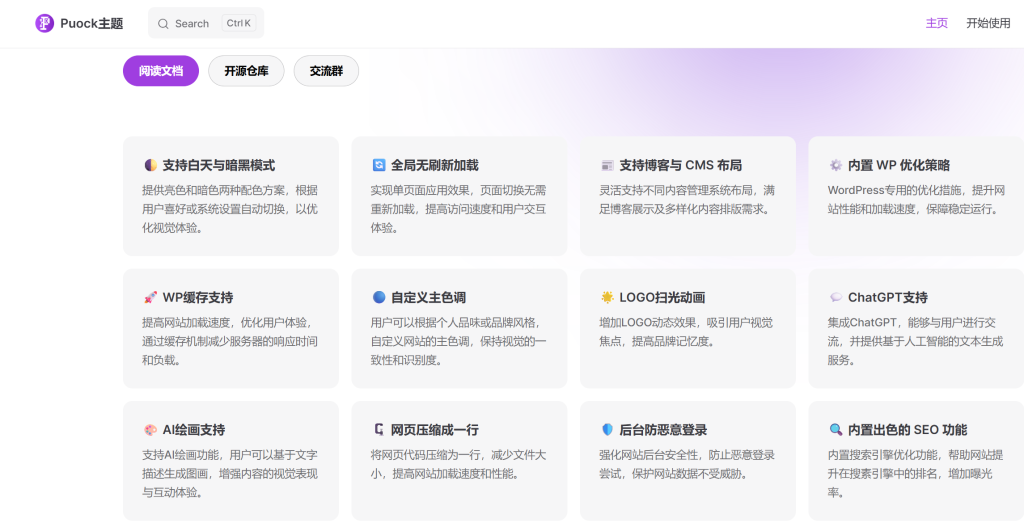Image resolution: width=1024 pixels, height=523 pixels.
Task: Click the speech bubble icon beside ChatGPT支持
Action: point(836,297)
